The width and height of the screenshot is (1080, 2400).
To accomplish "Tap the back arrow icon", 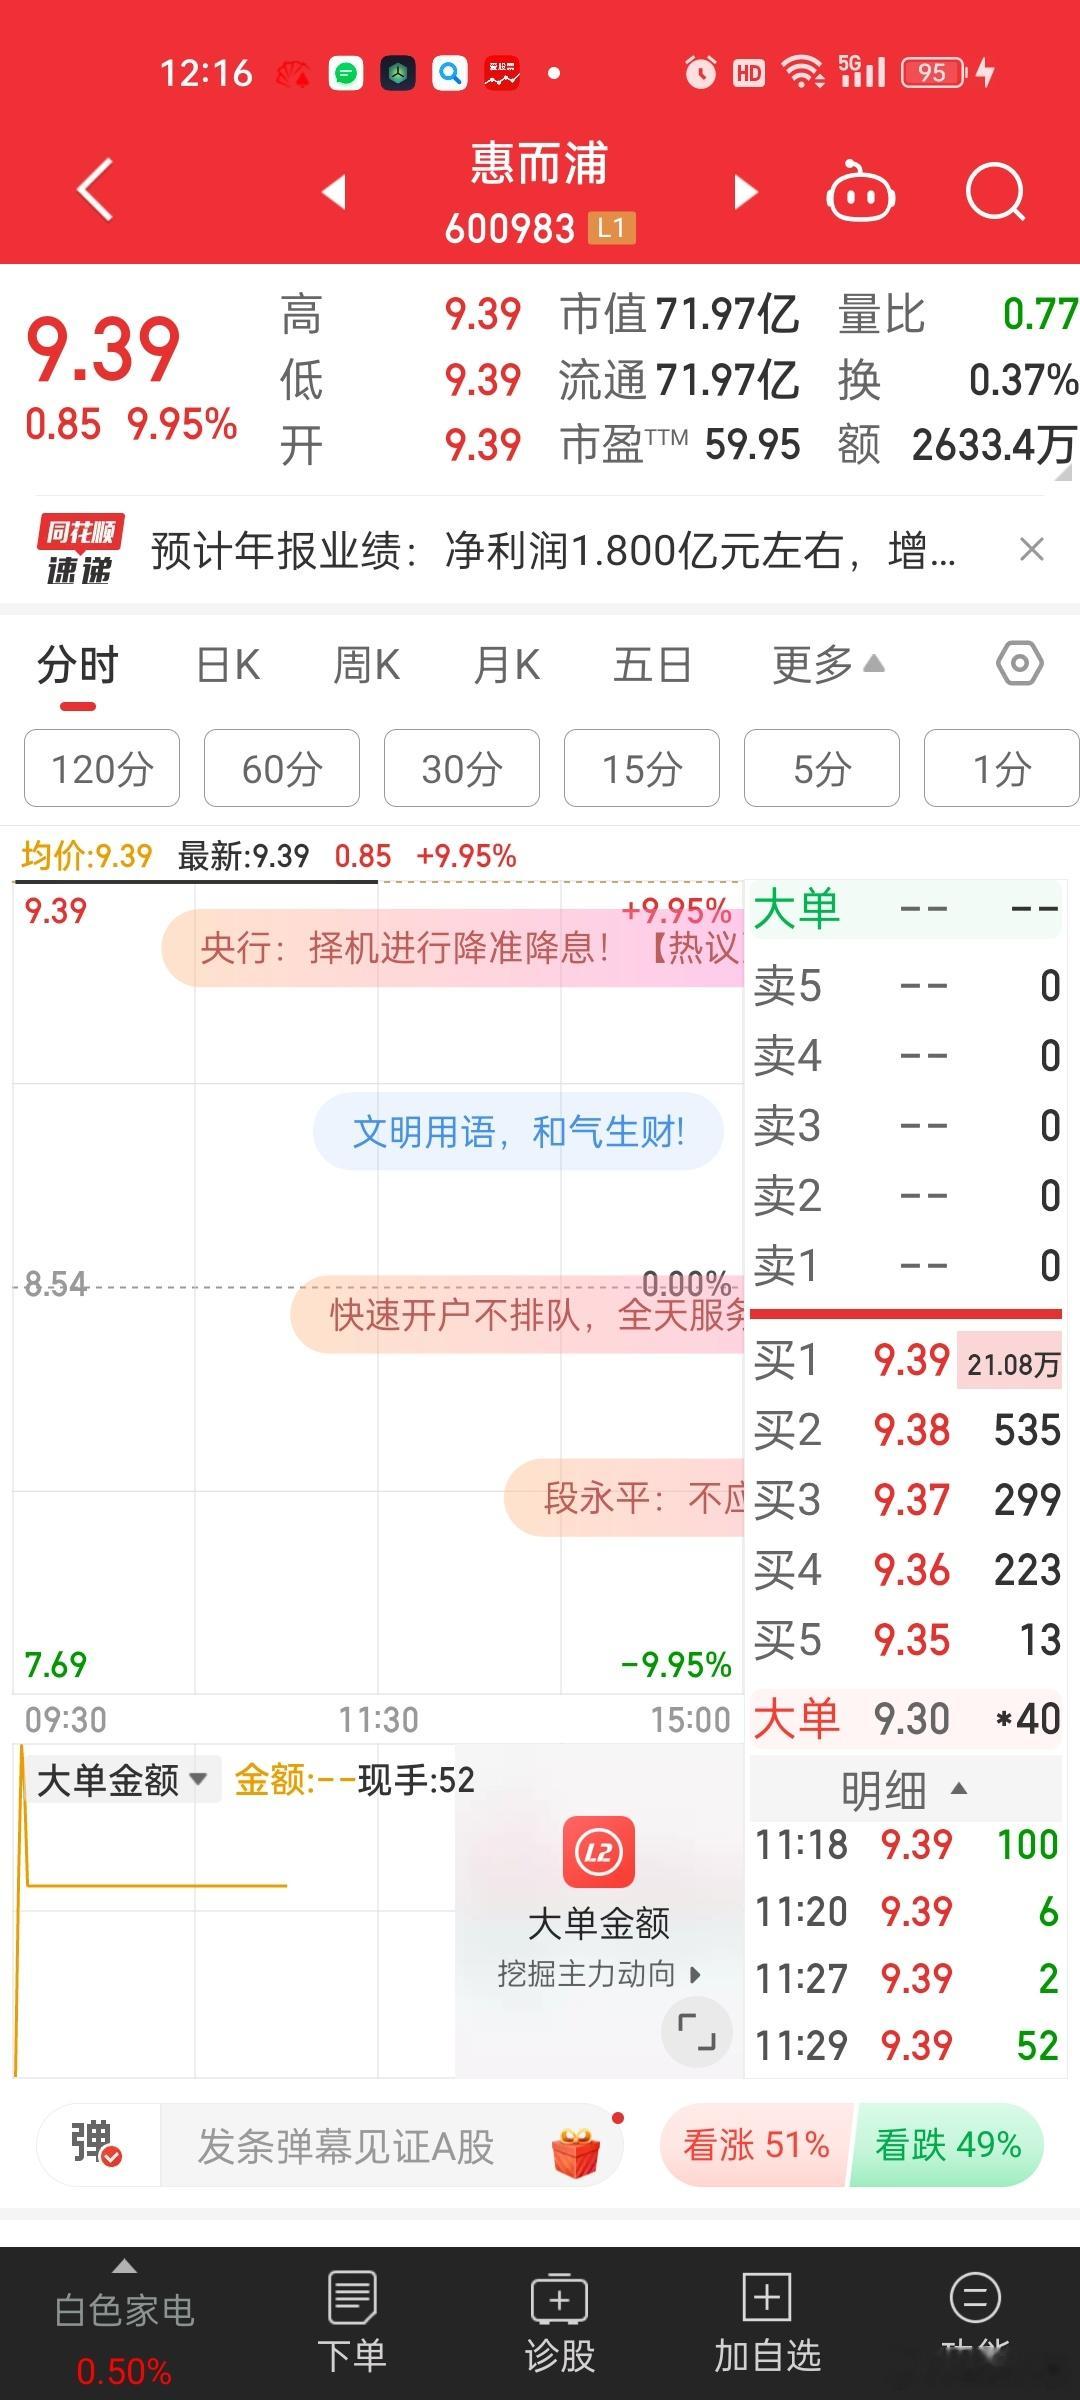I will (95, 190).
